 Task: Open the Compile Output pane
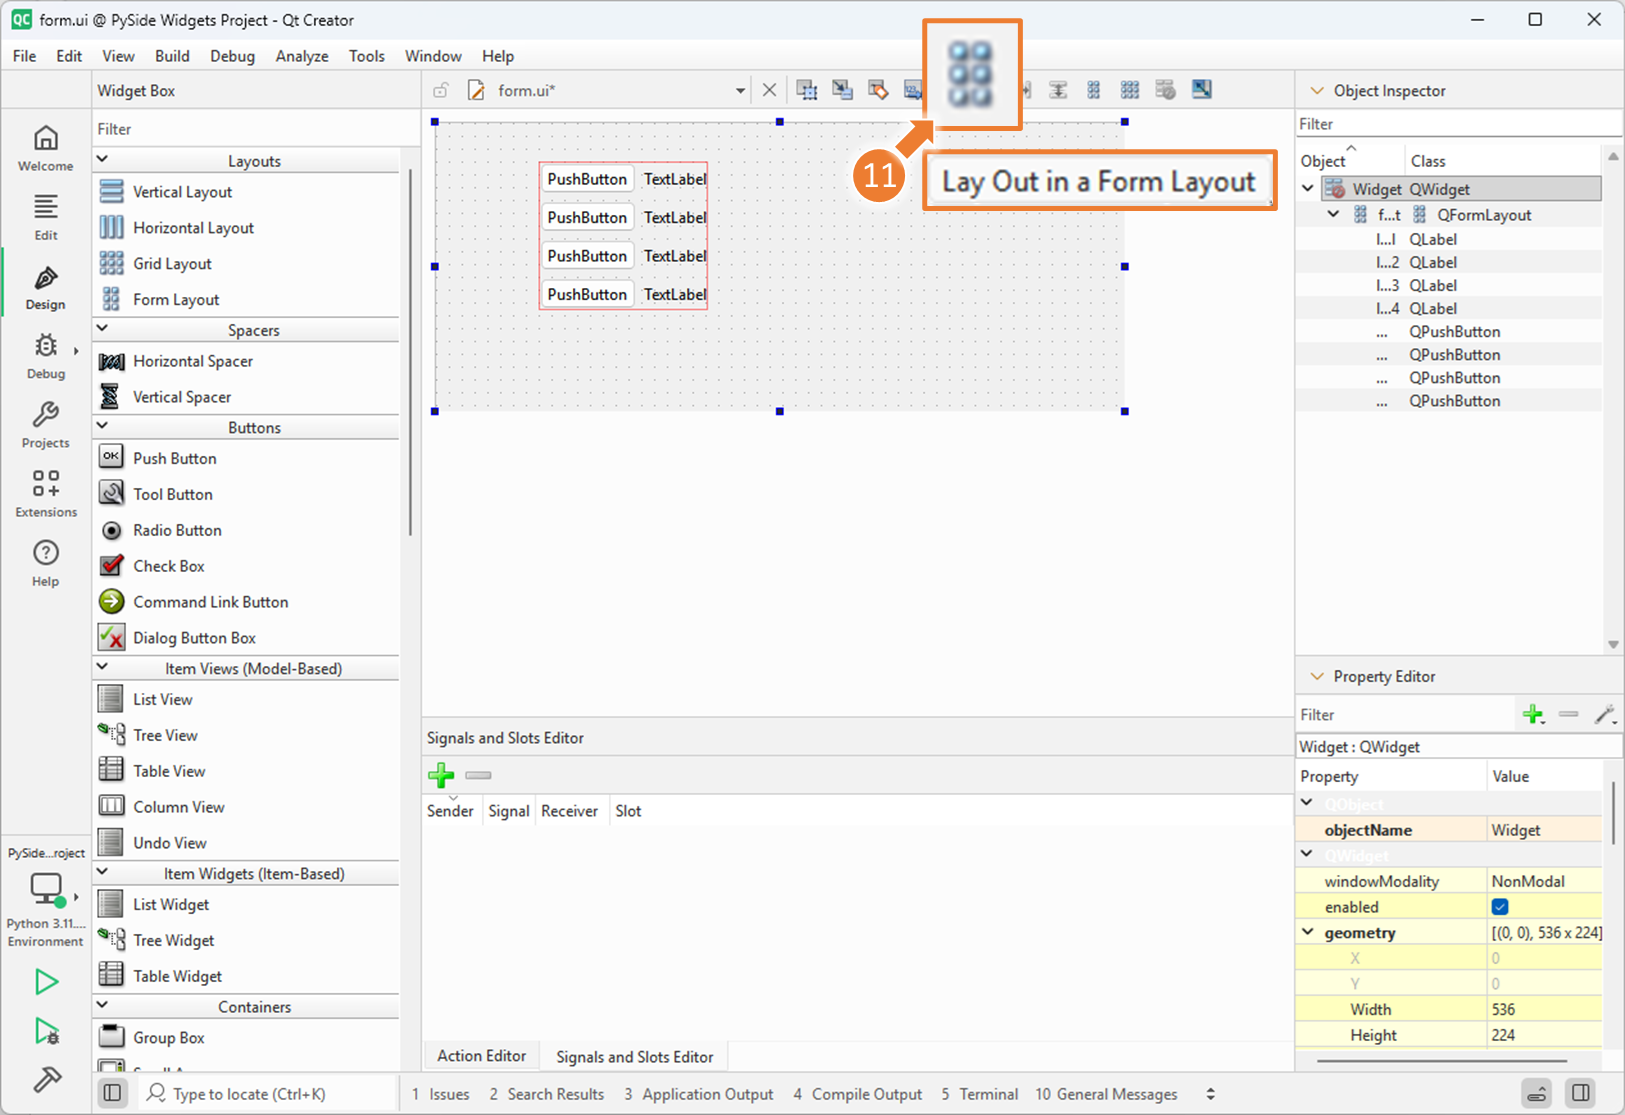click(x=858, y=1094)
